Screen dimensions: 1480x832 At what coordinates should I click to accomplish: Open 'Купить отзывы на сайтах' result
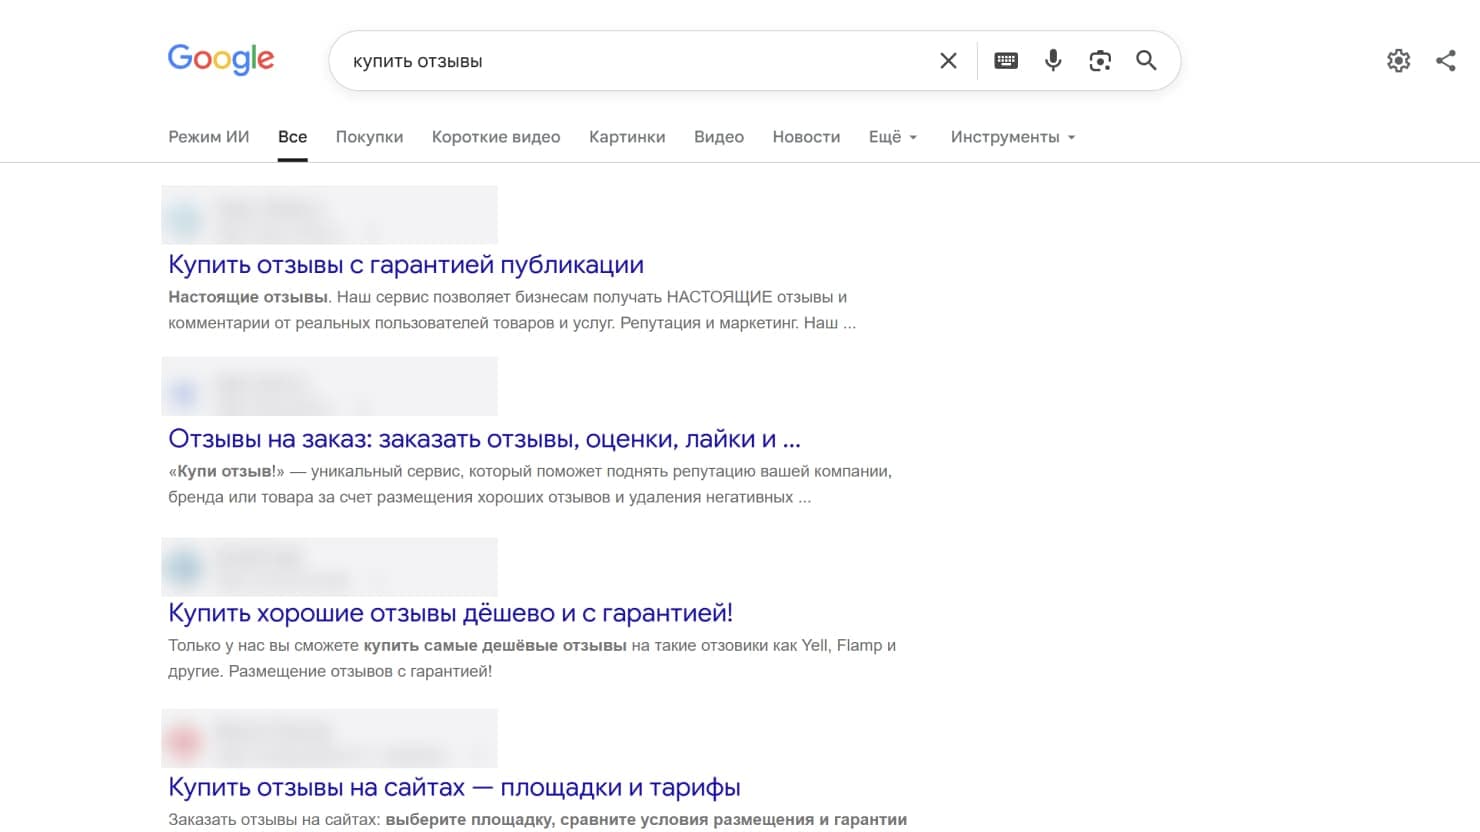click(454, 787)
